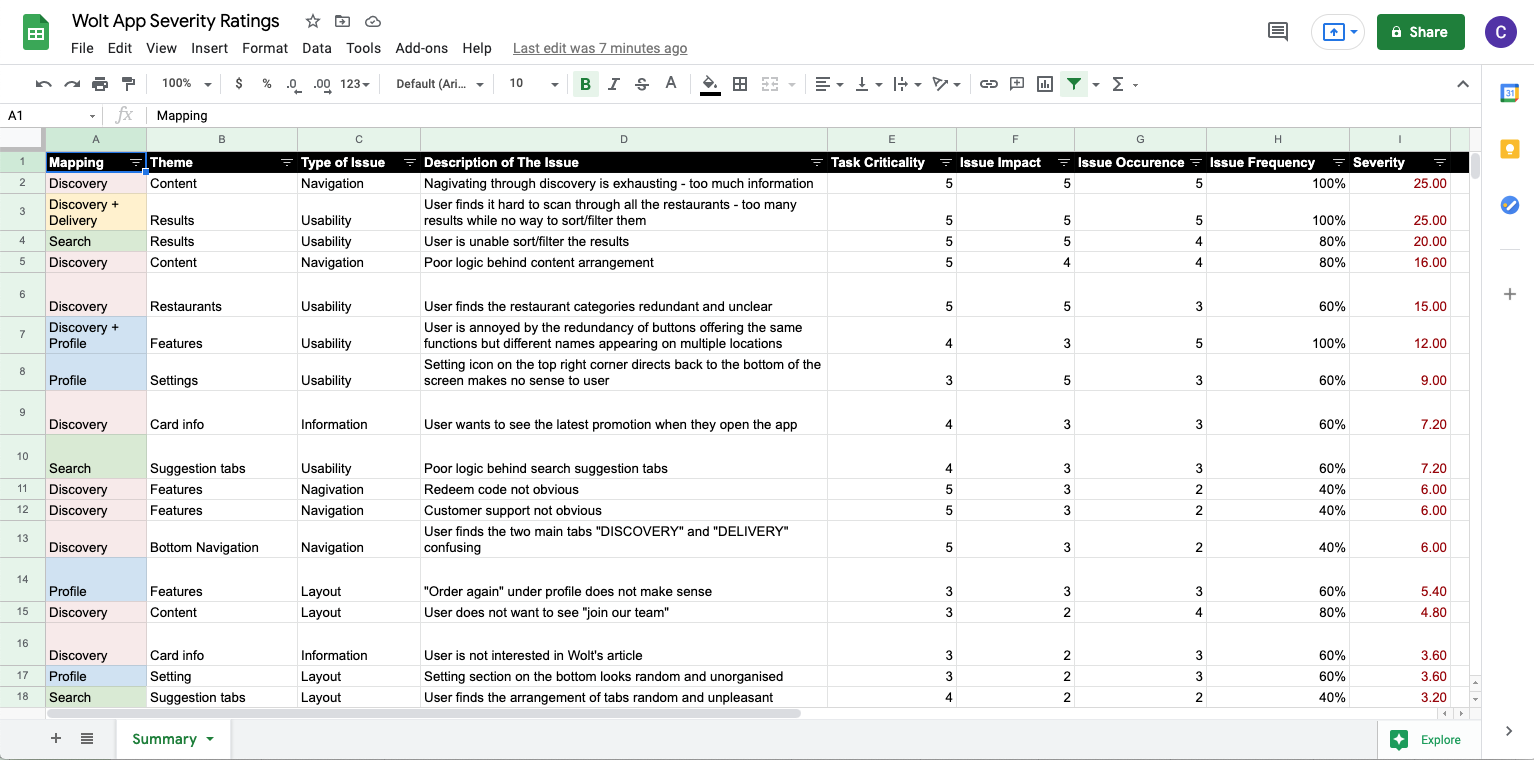
Task: Open the File menu
Action: coord(82,48)
